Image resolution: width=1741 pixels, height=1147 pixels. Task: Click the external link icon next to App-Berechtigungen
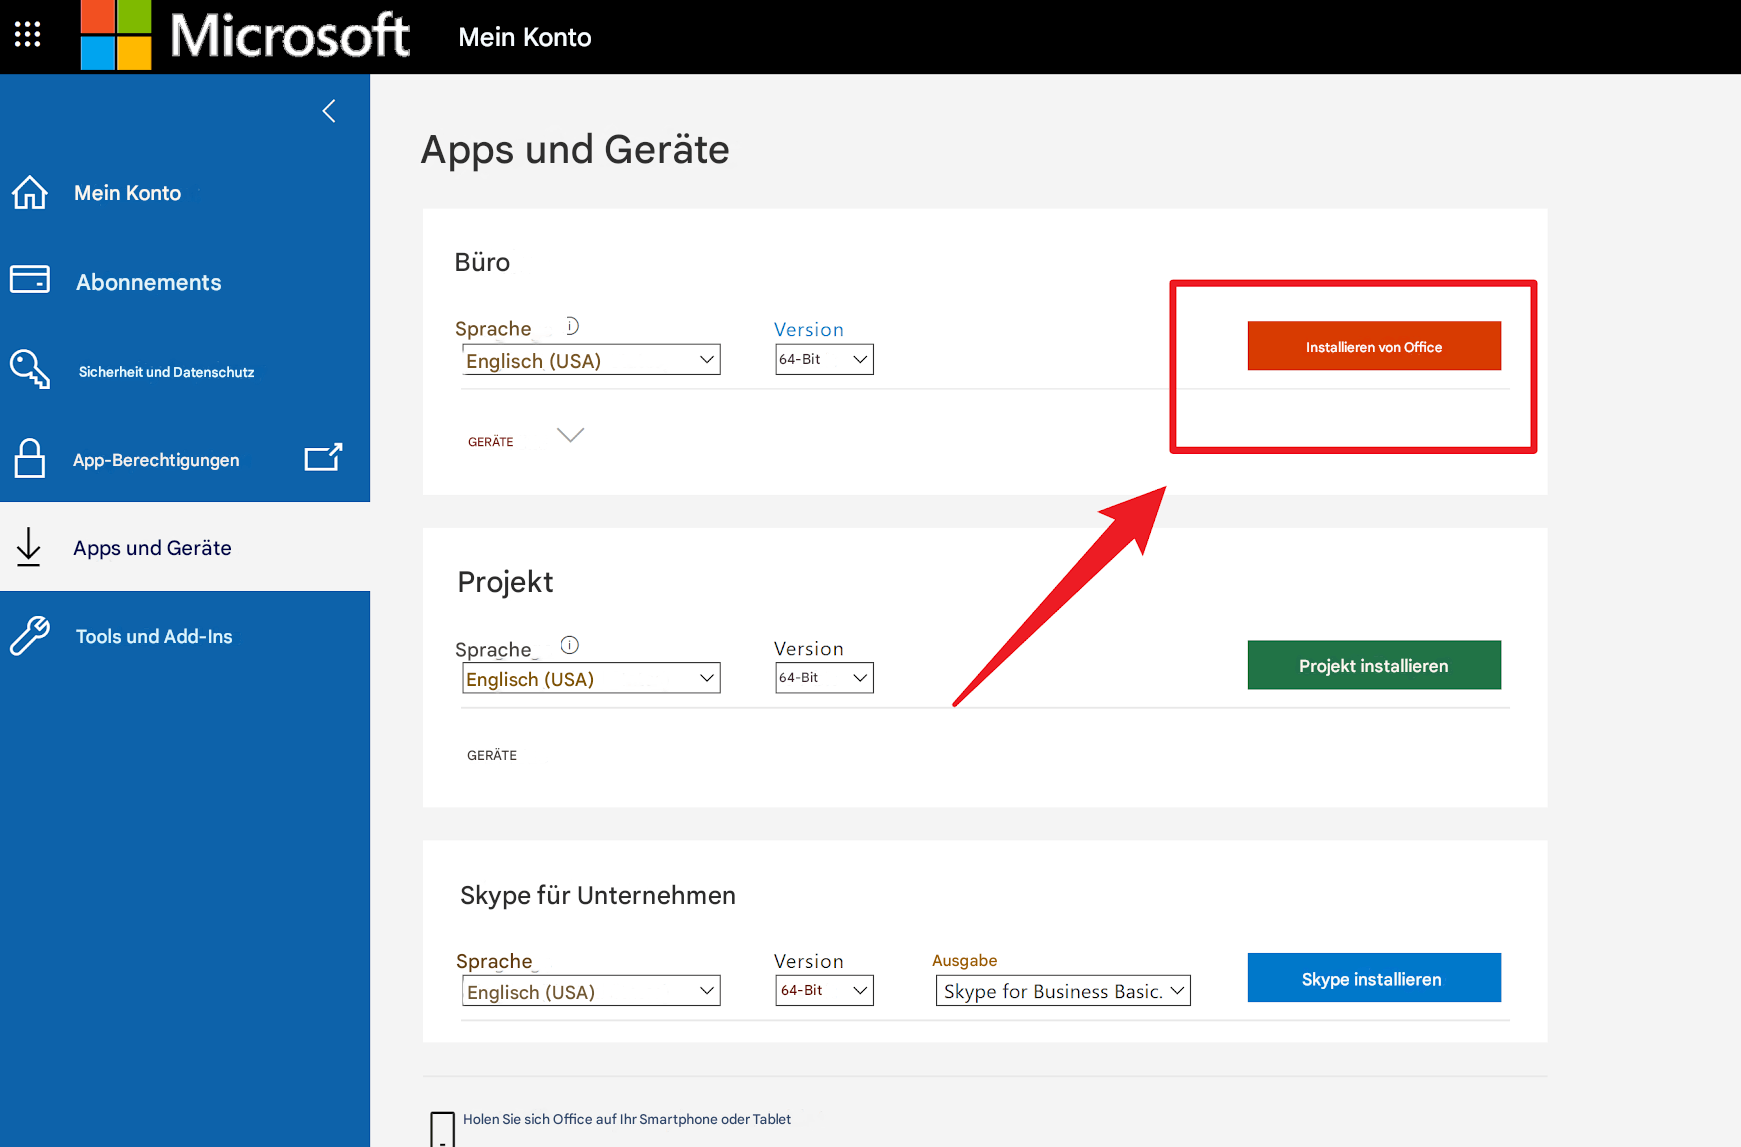pyautogui.click(x=323, y=457)
